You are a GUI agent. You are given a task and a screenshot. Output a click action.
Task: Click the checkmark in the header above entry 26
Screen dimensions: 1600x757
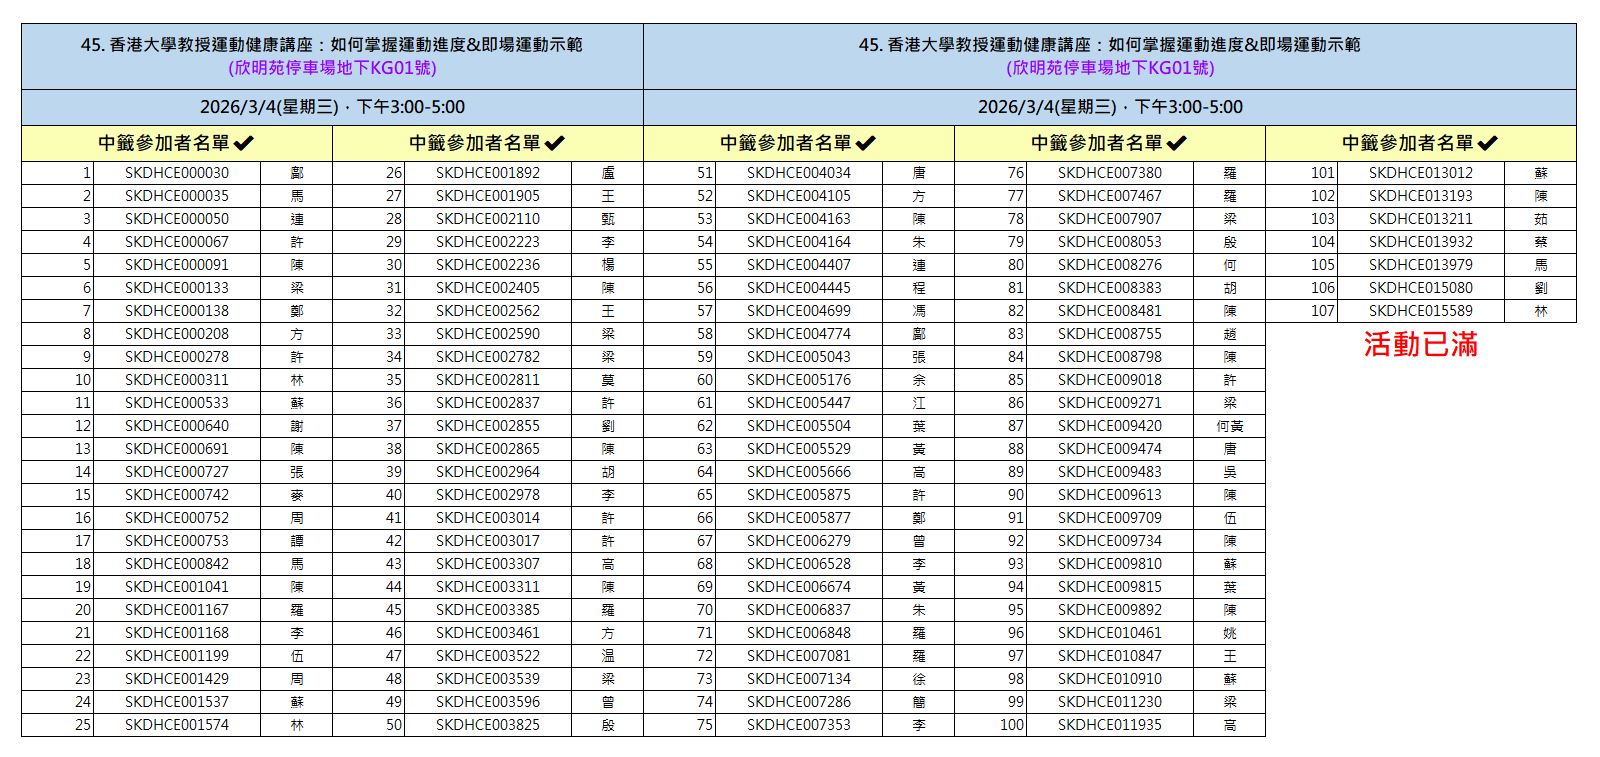(x=555, y=143)
